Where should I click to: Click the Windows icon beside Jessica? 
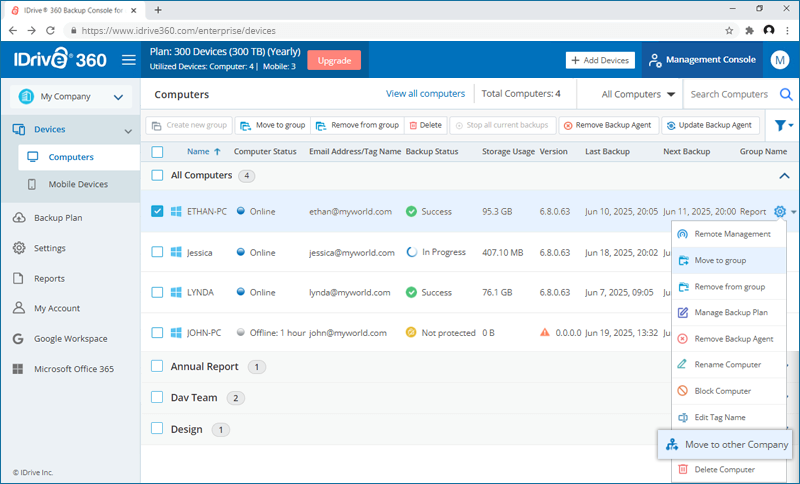[x=176, y=252]
